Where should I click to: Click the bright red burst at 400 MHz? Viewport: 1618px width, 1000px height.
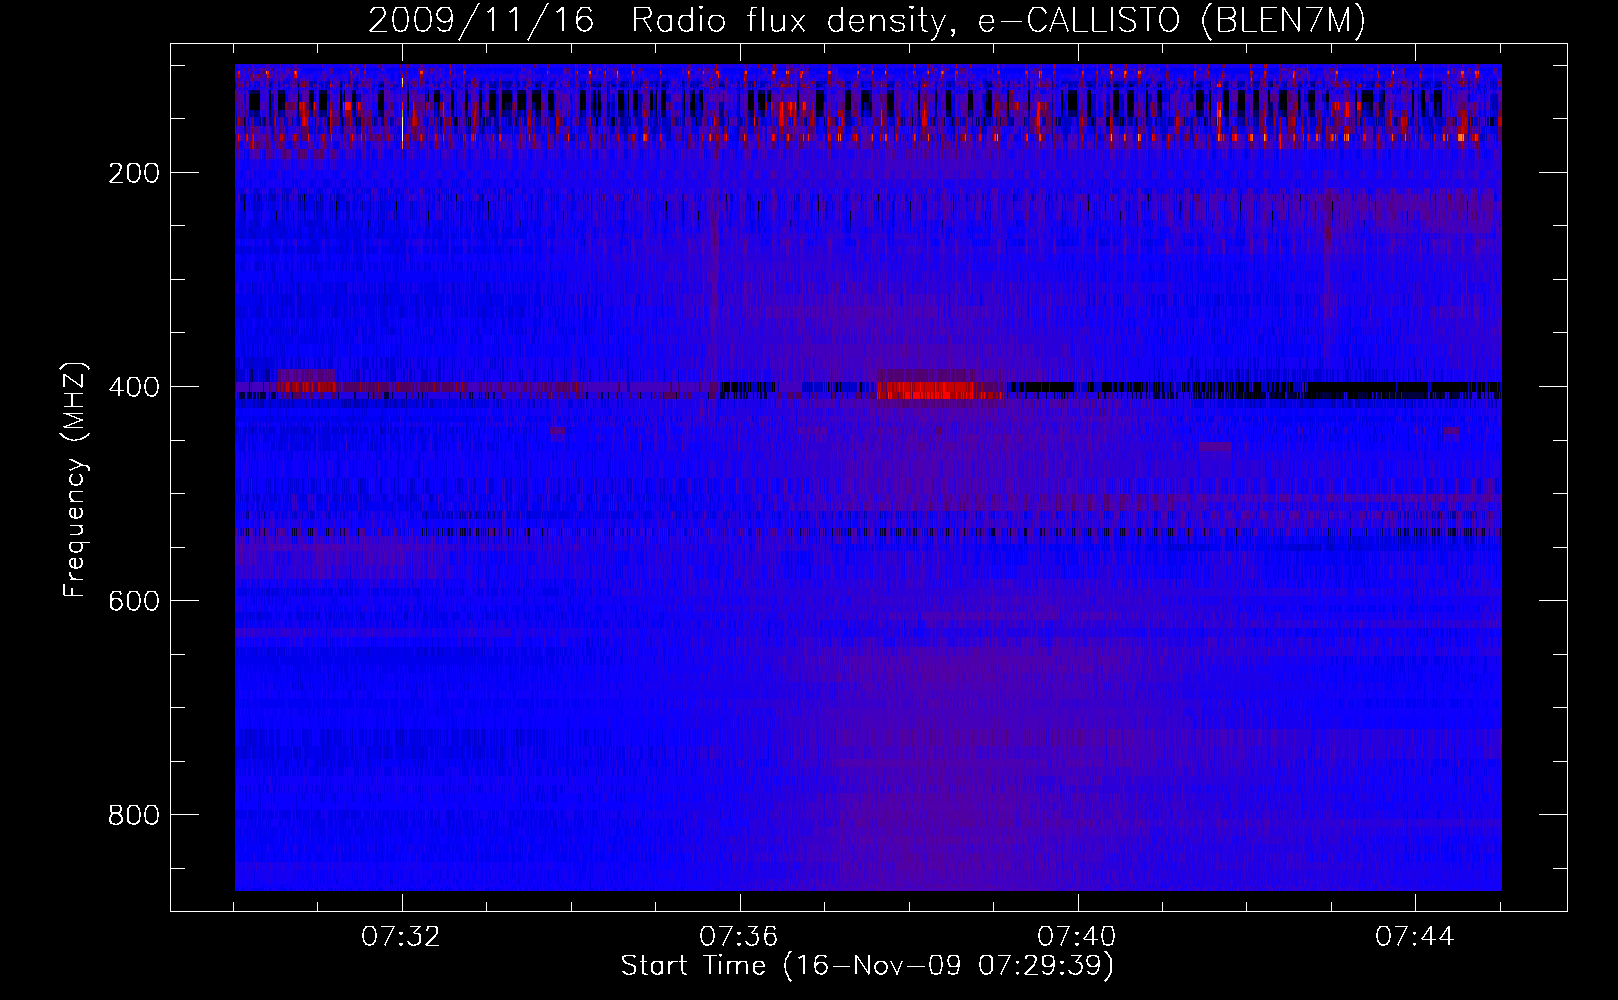pos(939,387)
